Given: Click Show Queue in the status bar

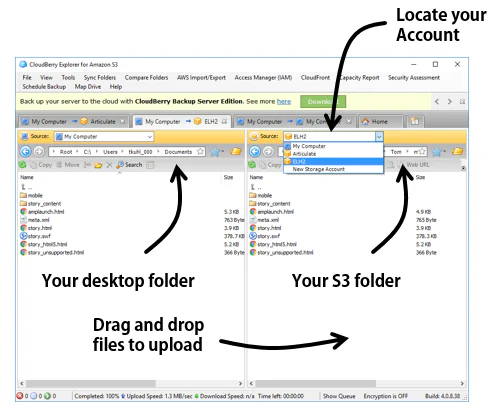Looking at the screenshot, I should (339, 396).
